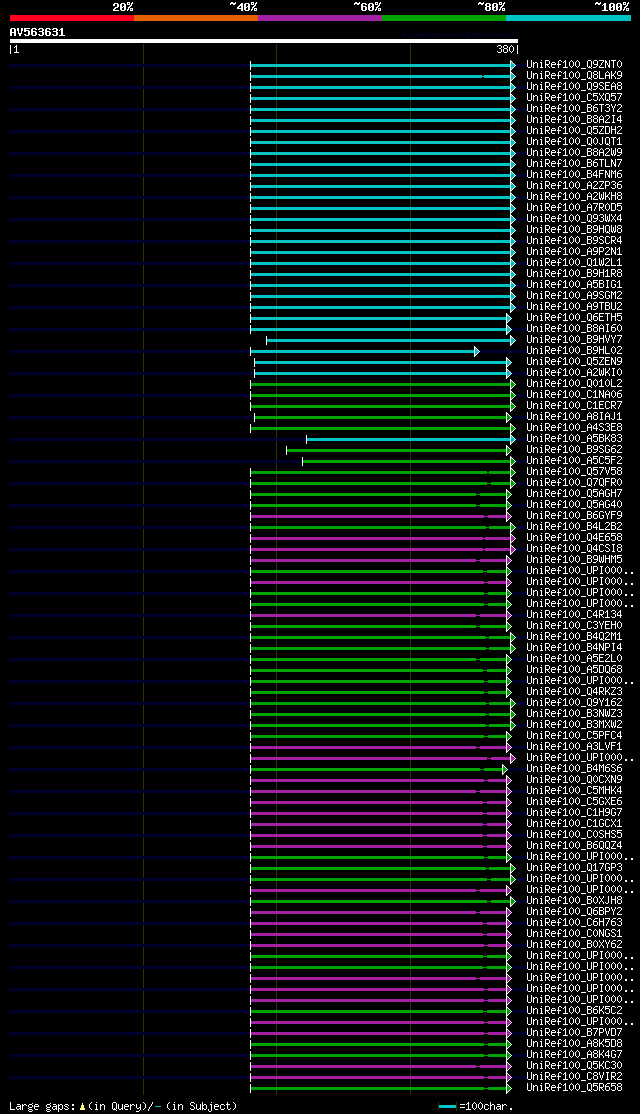Select the UniRef100_C4R134 label
640x1114 pixels.
(x=575, y=615)
